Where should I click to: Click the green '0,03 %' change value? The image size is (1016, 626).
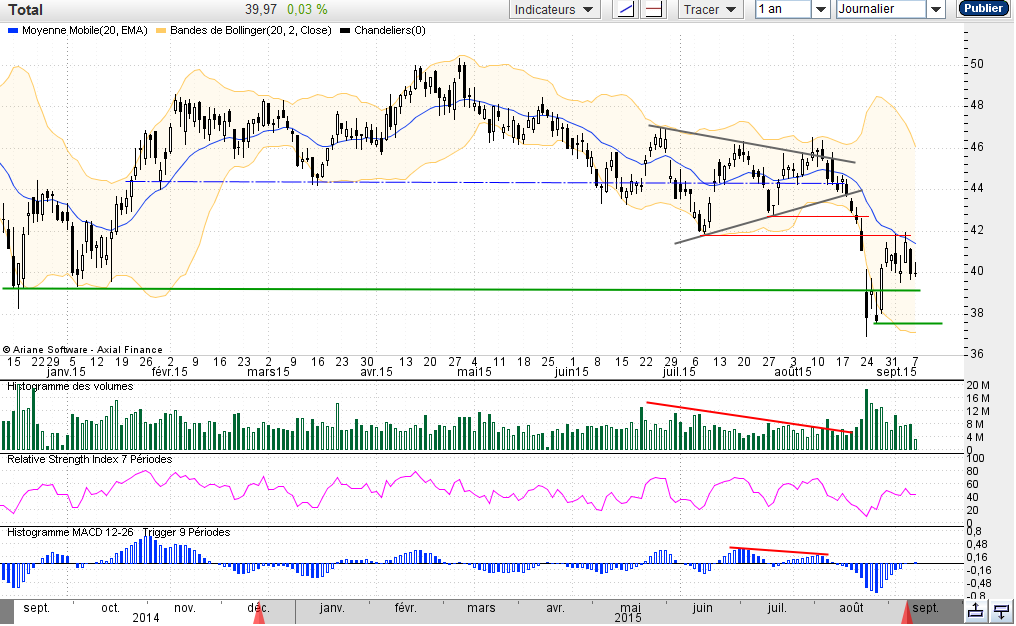click(307, 10)
